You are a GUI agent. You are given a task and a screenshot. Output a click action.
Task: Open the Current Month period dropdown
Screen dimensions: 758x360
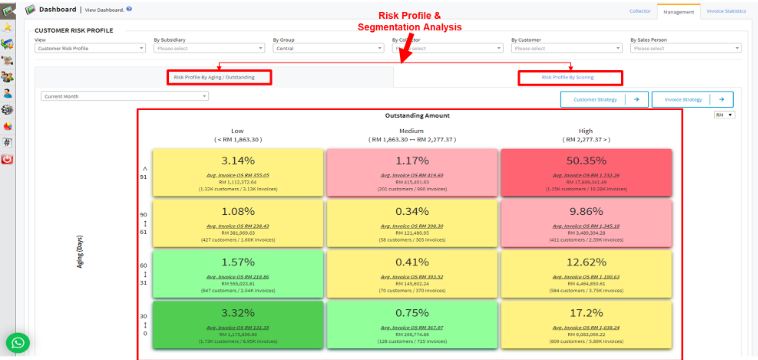coord(125,96)
